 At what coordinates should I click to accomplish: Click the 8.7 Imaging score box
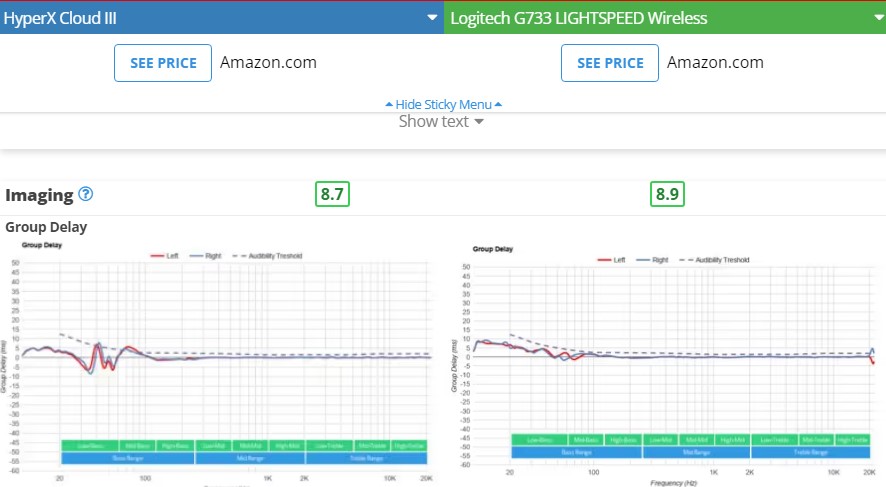coord(332,194)
